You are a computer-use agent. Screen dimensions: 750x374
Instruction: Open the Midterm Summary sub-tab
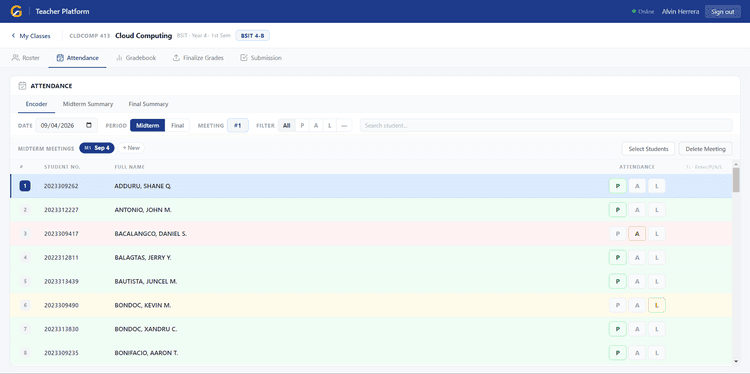(88, 104)
